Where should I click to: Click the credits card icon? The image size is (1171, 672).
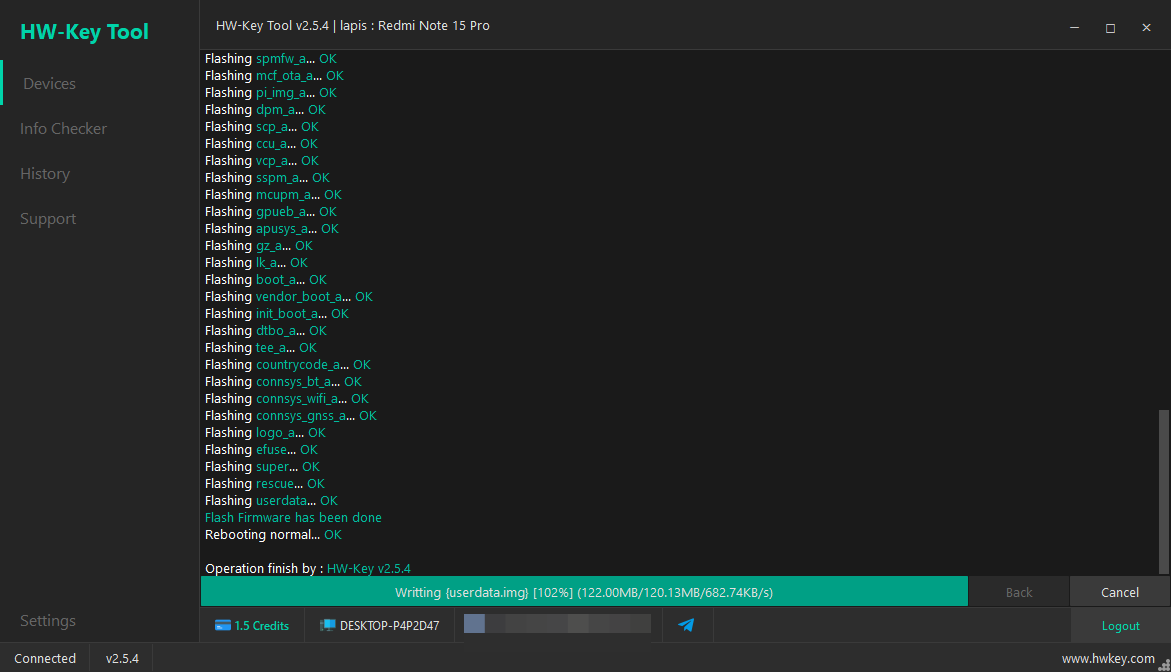pyautogui.click(x=223, y=626)
